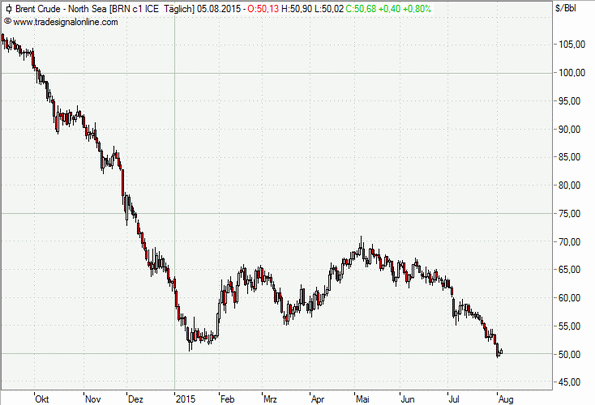
Task: Click the 05.08.2015 date in header
Action: point(219,9)
